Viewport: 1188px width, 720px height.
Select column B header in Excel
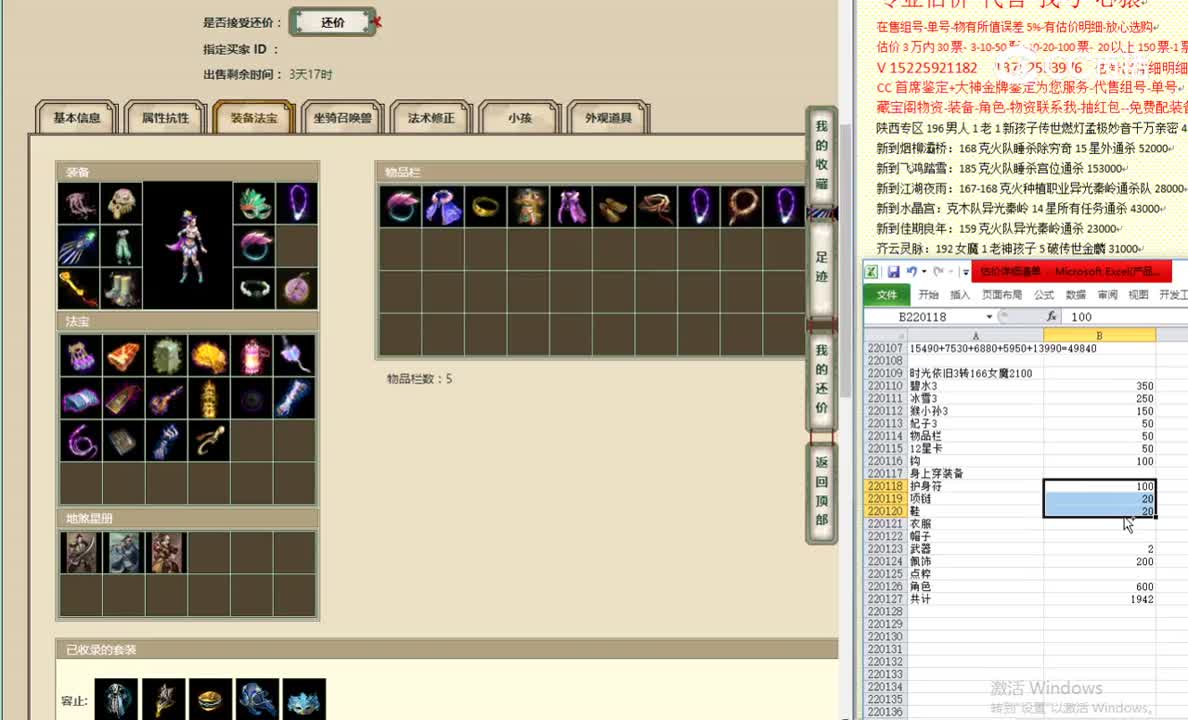pos(1099,335)
